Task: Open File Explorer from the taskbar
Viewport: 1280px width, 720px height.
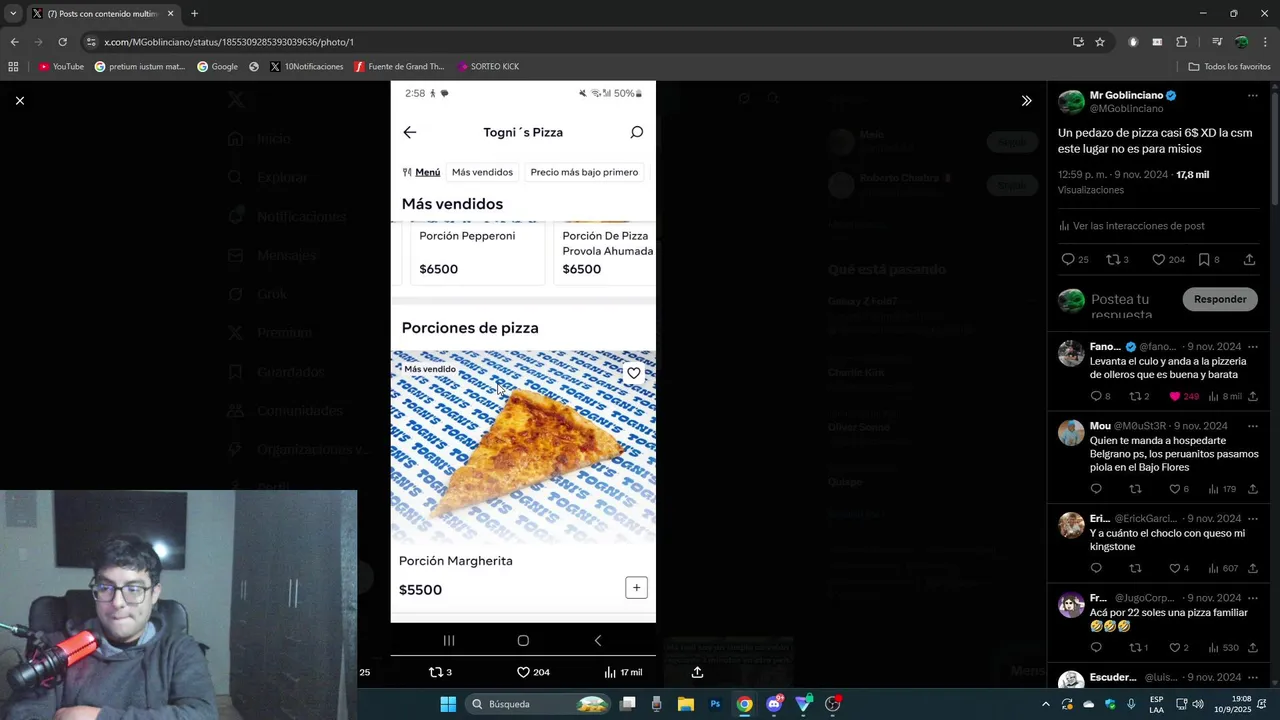Action: click(685, 704)
